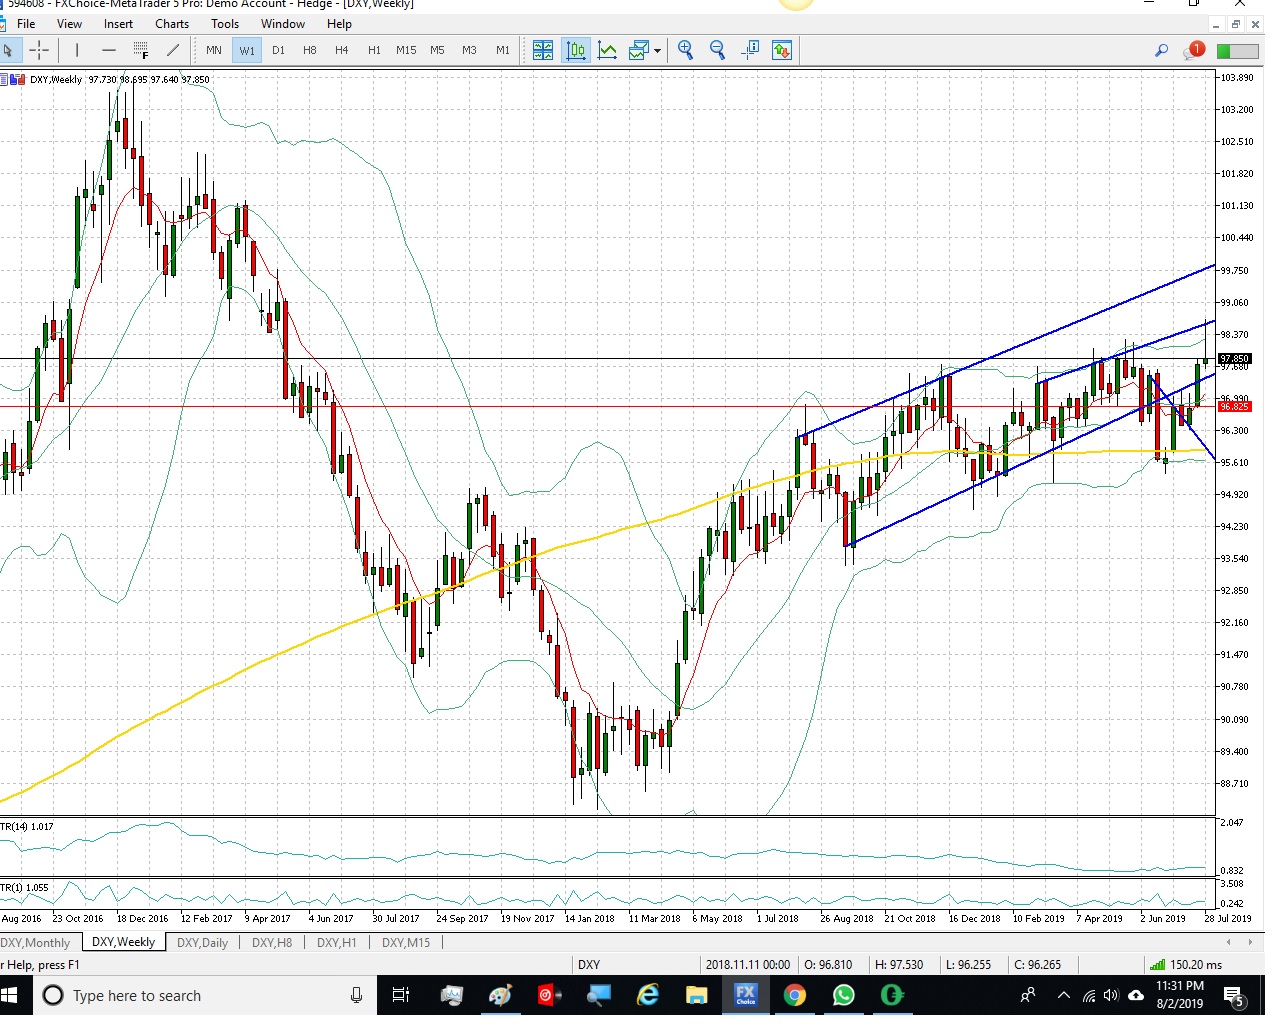
Task: Click the green level indicator in toolbar
Action: (x=1237, y=51)
